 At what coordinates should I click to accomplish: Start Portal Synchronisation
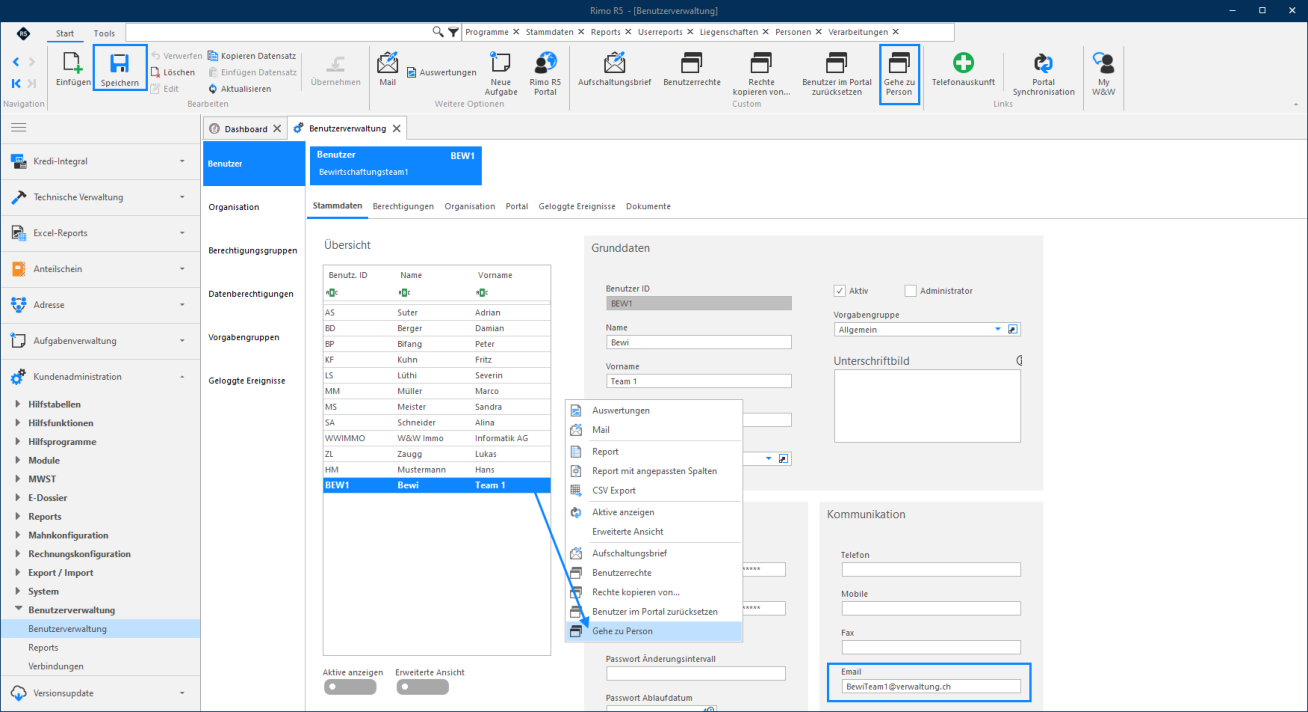[1043, 73]
